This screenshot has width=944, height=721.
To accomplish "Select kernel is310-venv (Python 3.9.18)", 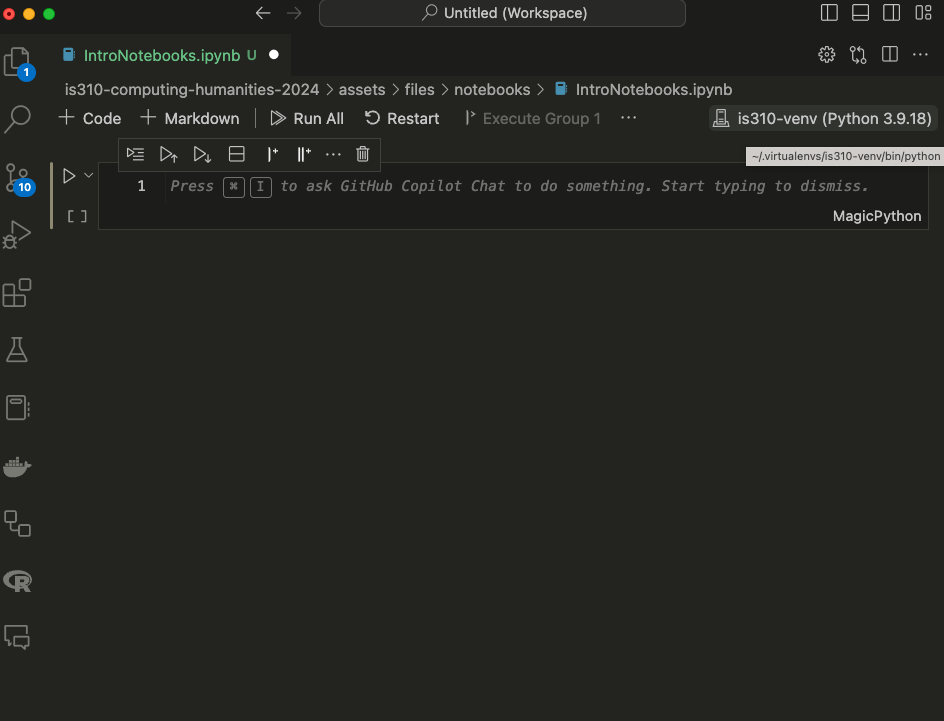I will [823, 118].
